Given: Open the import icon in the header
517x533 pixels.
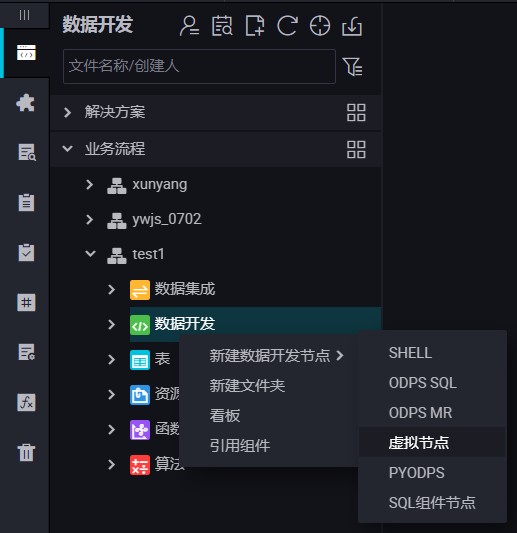Looking at the screenshot, I should 352,26.
